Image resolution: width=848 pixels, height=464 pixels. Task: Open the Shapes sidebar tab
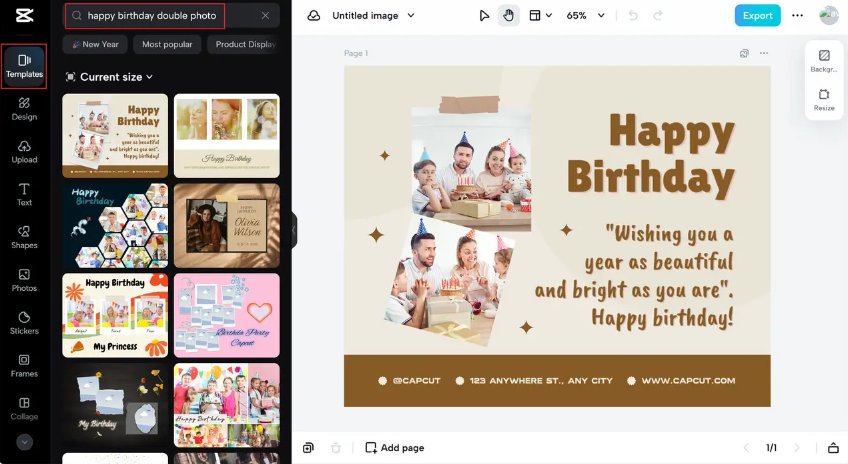(24, 237)
